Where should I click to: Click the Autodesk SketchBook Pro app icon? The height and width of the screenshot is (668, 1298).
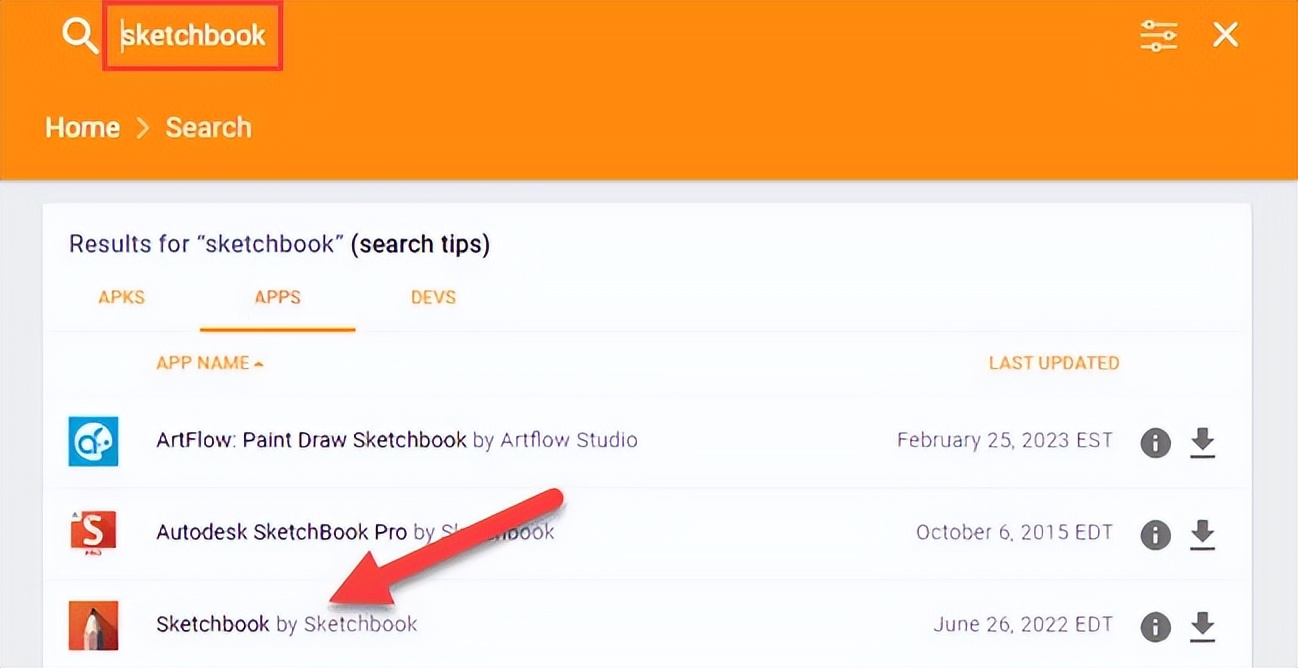pos(93,532)
